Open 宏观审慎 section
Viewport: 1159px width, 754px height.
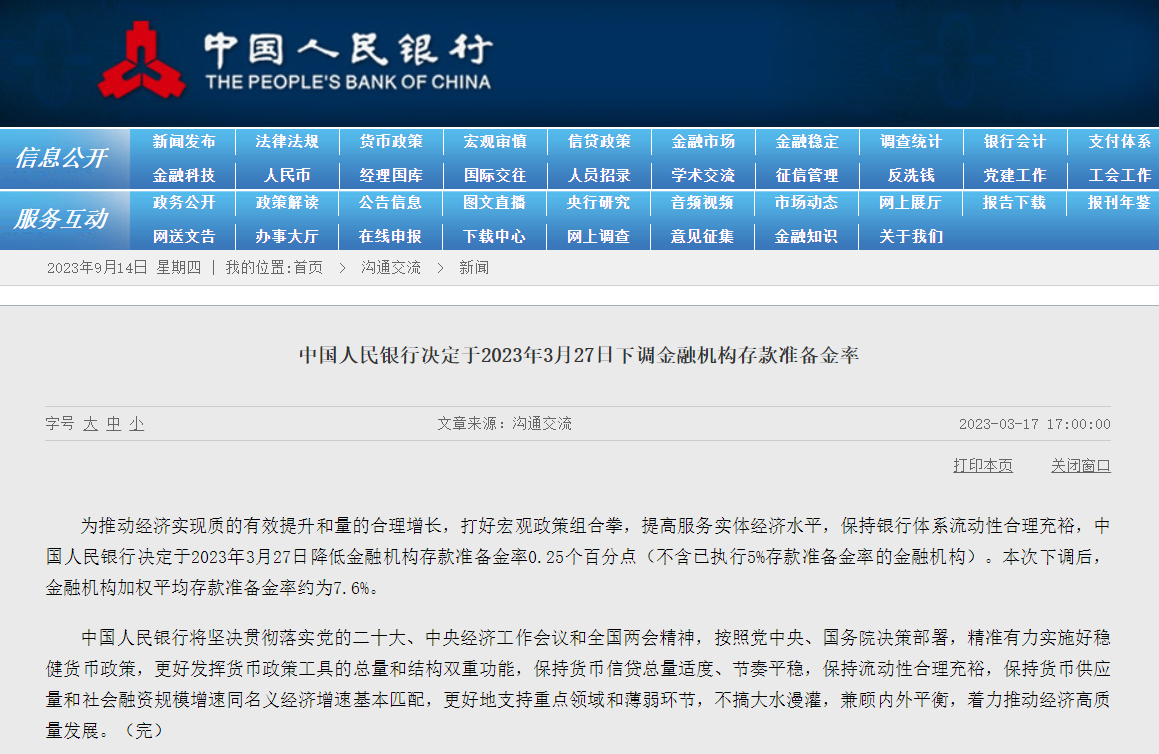click(495, 141)
